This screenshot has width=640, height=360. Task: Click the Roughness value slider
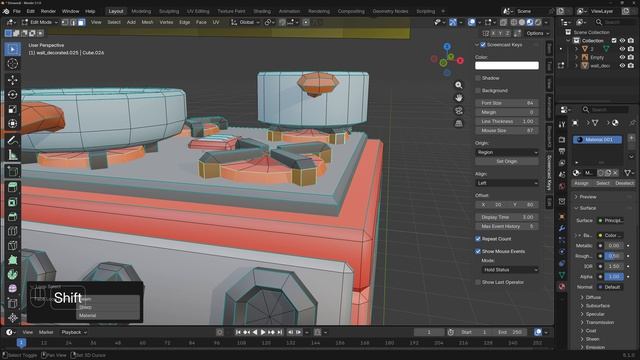(x=613, y=256)
